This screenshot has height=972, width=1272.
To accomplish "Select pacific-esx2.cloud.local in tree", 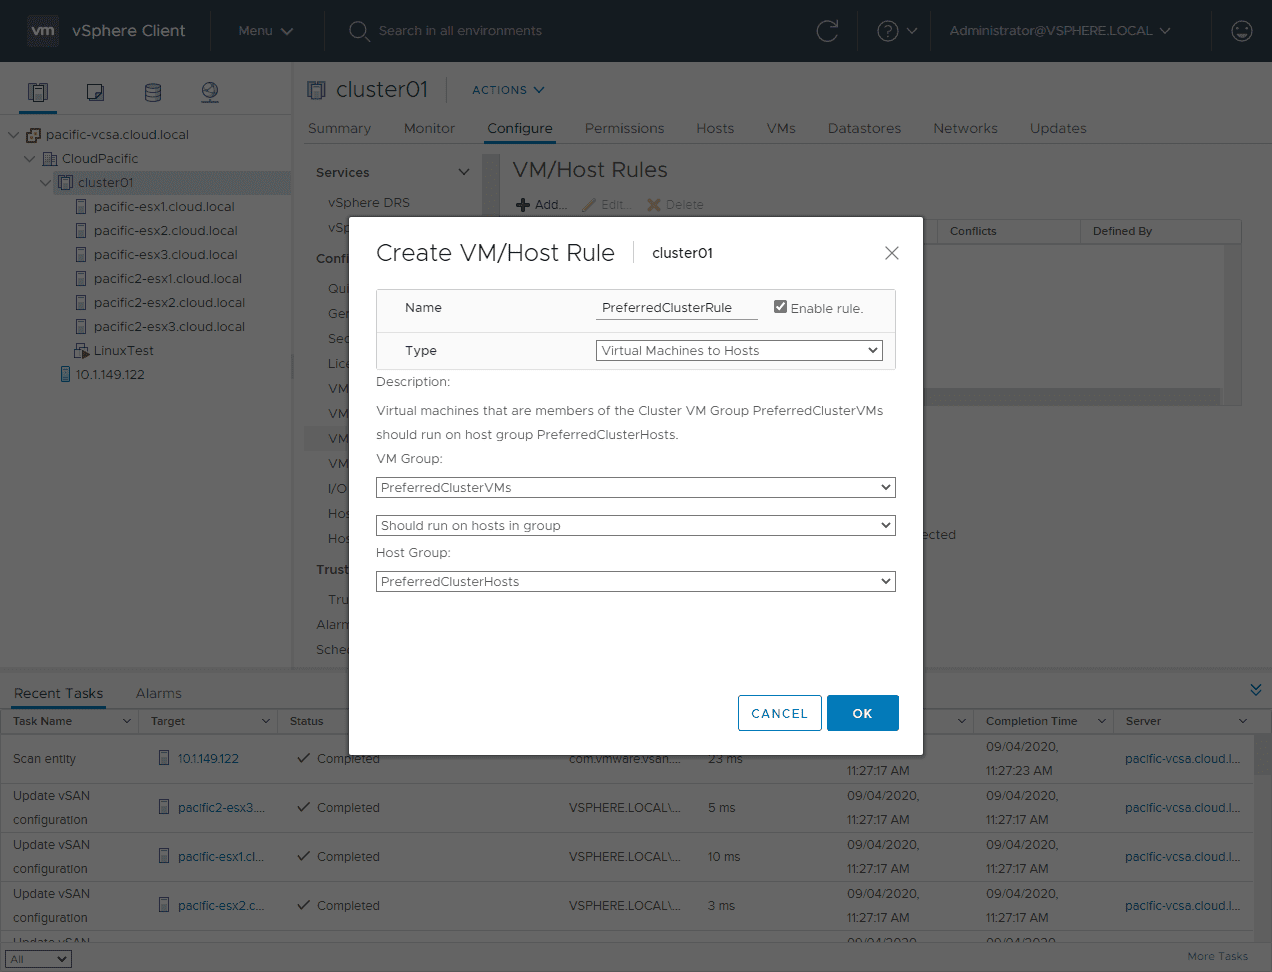I will 166,231.
